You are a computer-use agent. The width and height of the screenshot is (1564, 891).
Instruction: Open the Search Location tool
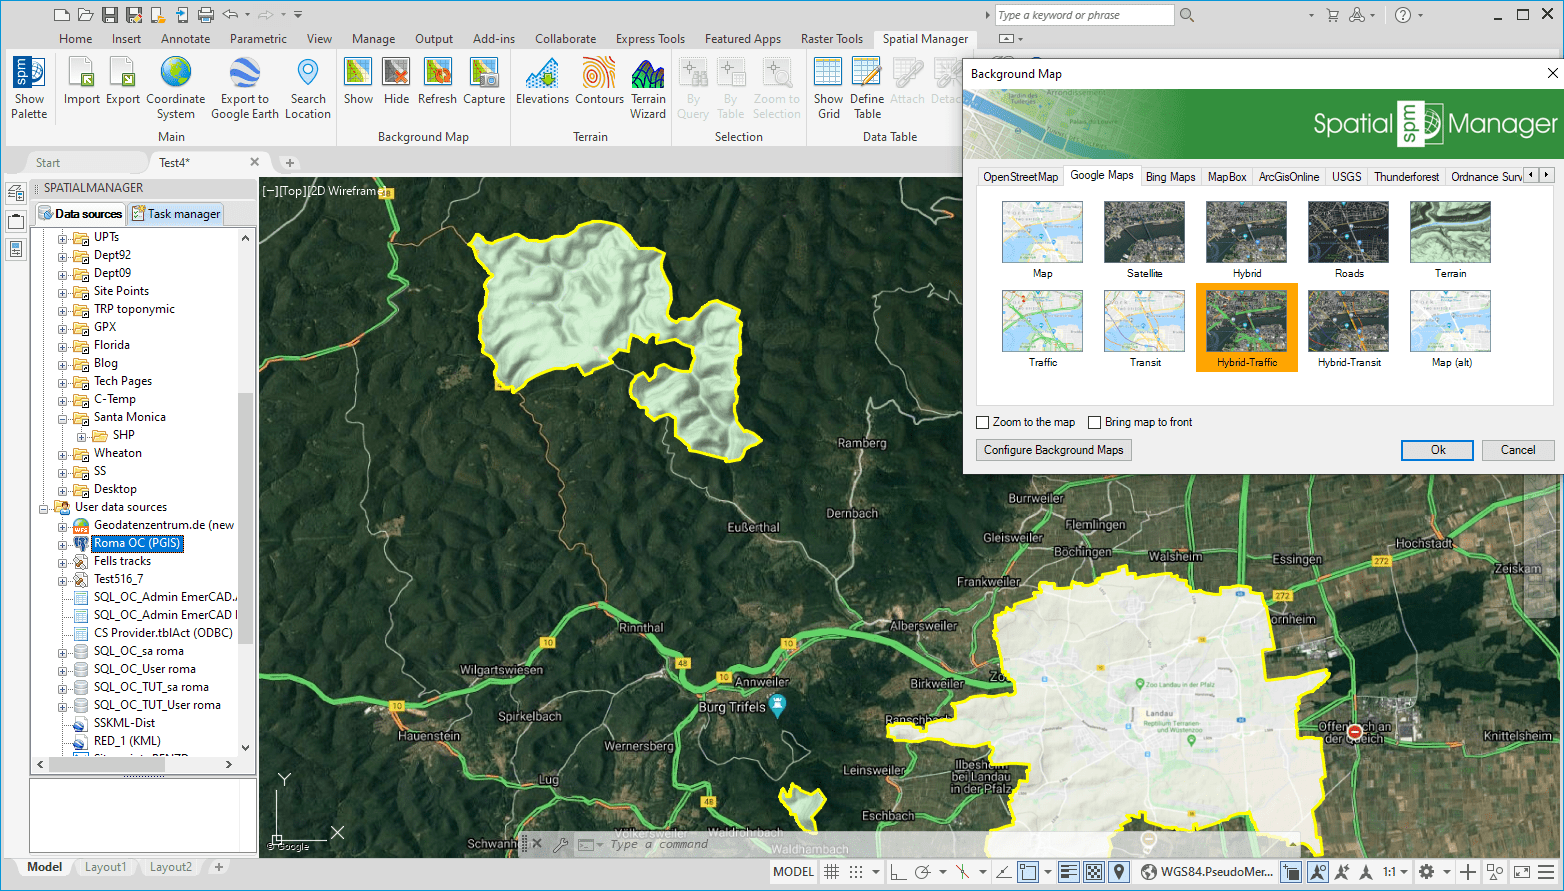pos(308,87)
